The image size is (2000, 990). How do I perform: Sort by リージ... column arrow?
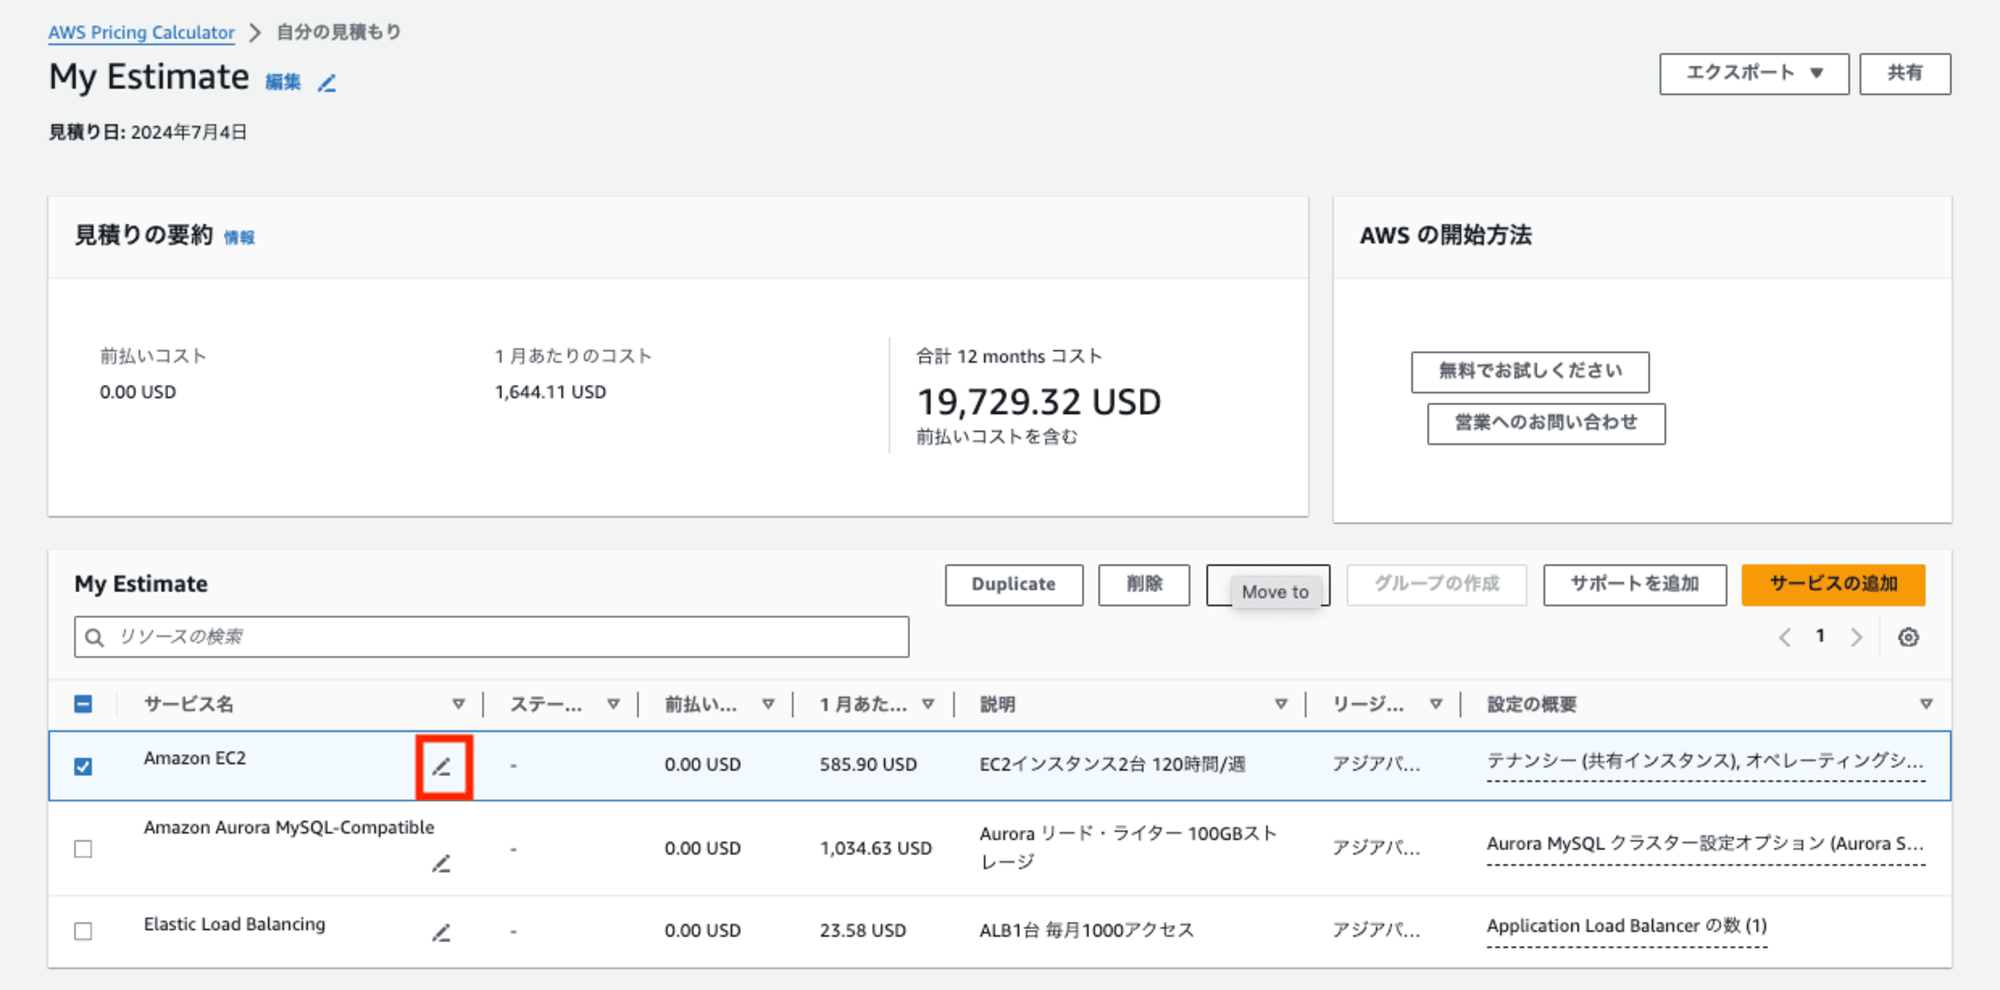pyautogui.click(x=1436, y=704)
